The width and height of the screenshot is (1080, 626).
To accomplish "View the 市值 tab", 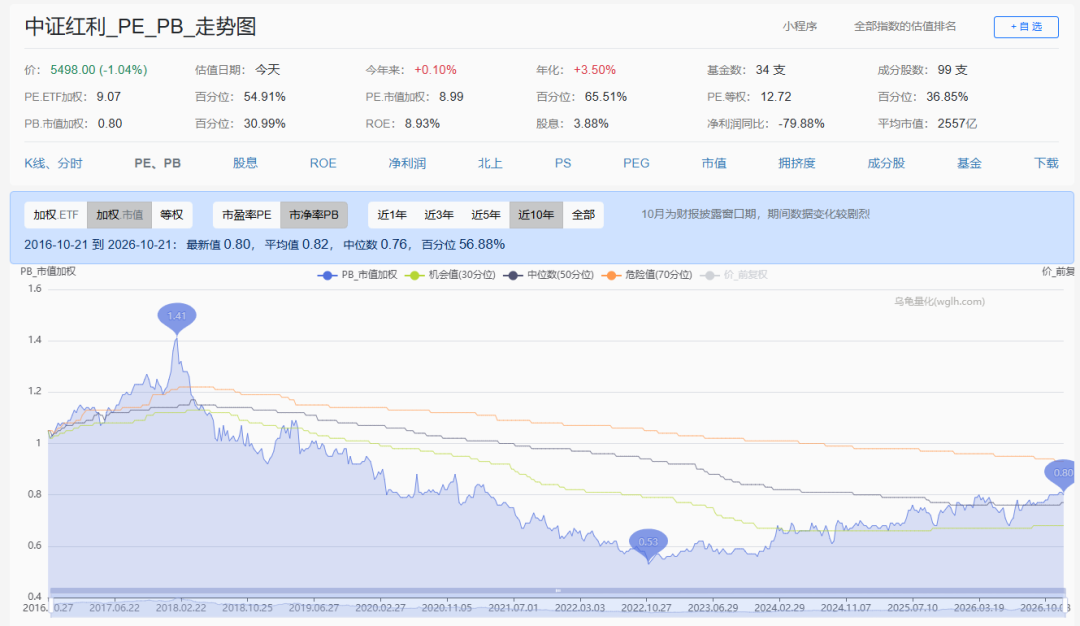I will click(714, 163).
